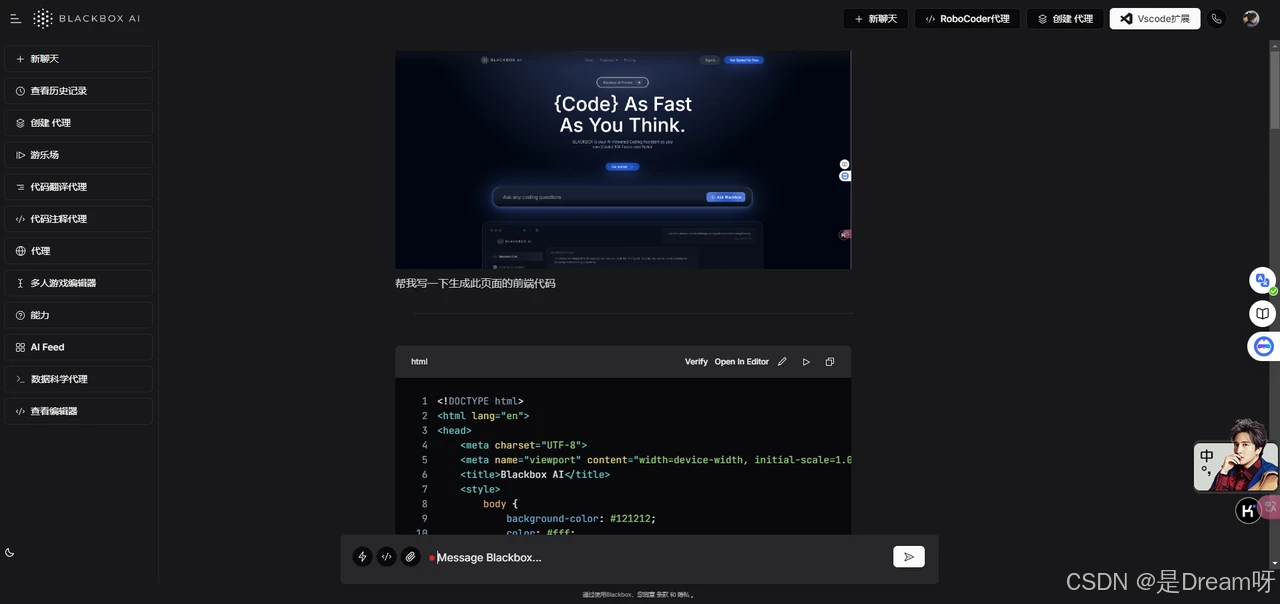1280x604 pixels.
Task: Open 能力 in sidebar
Action: point(79,315)
